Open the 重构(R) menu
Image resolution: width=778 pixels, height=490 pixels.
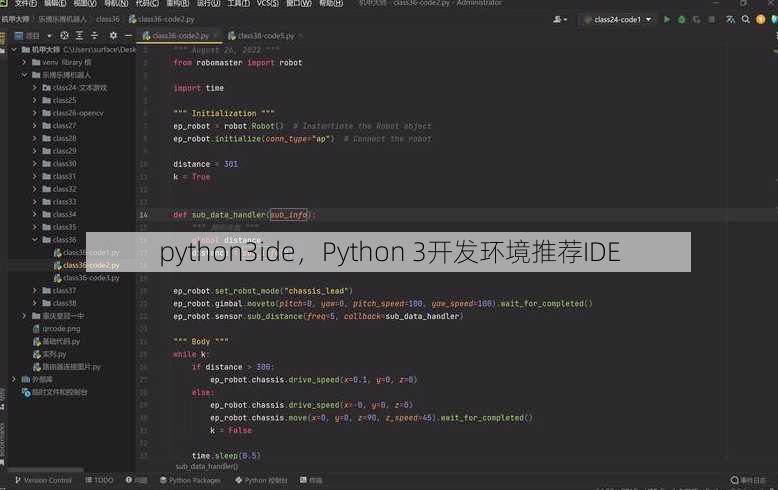tap(177, 3)
